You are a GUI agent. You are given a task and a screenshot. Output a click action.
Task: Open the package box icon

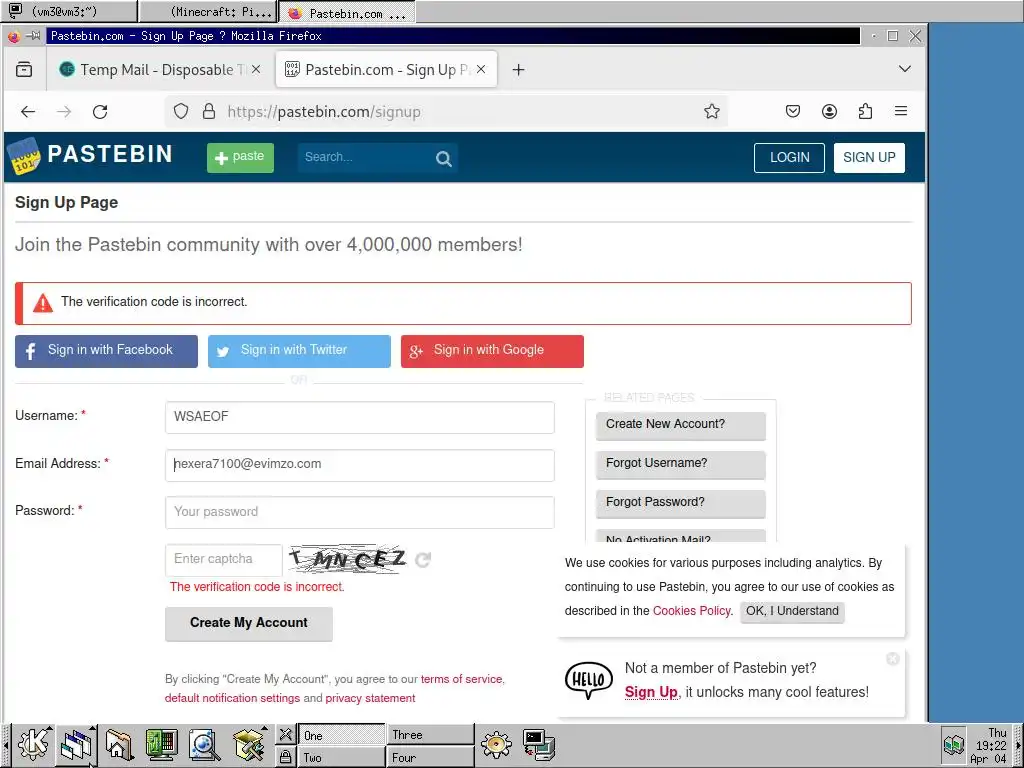pos(248,745)
